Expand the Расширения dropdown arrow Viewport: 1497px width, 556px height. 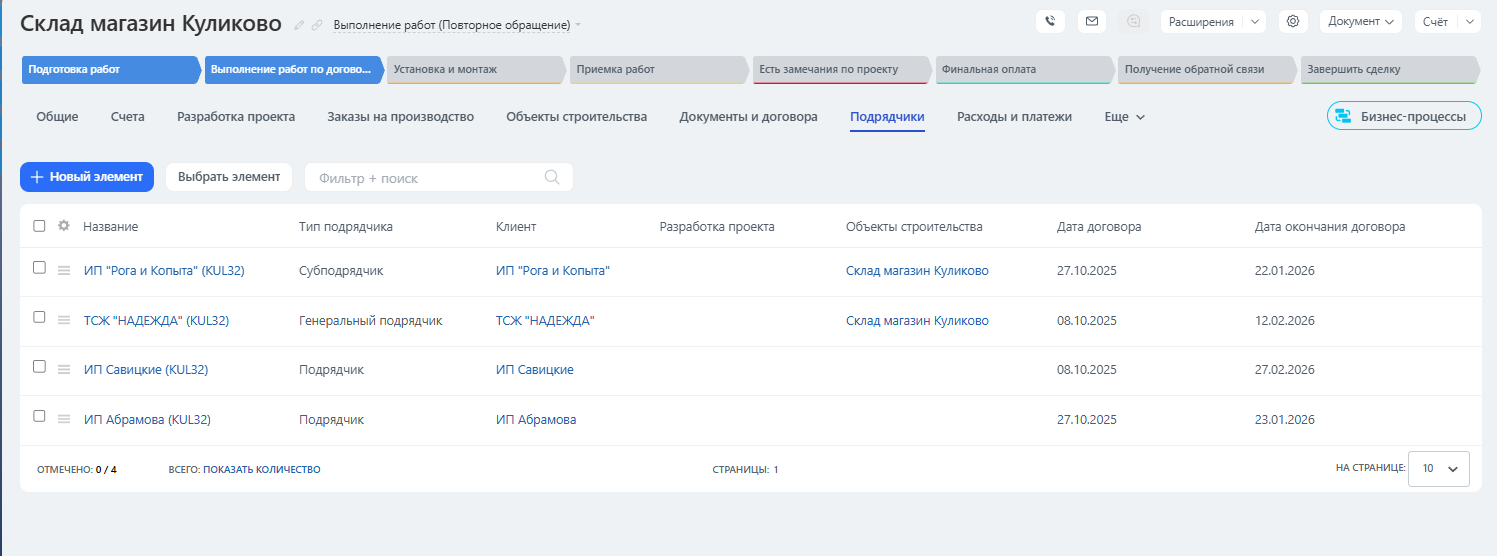pyautogui.click(x=1255, y=21)
